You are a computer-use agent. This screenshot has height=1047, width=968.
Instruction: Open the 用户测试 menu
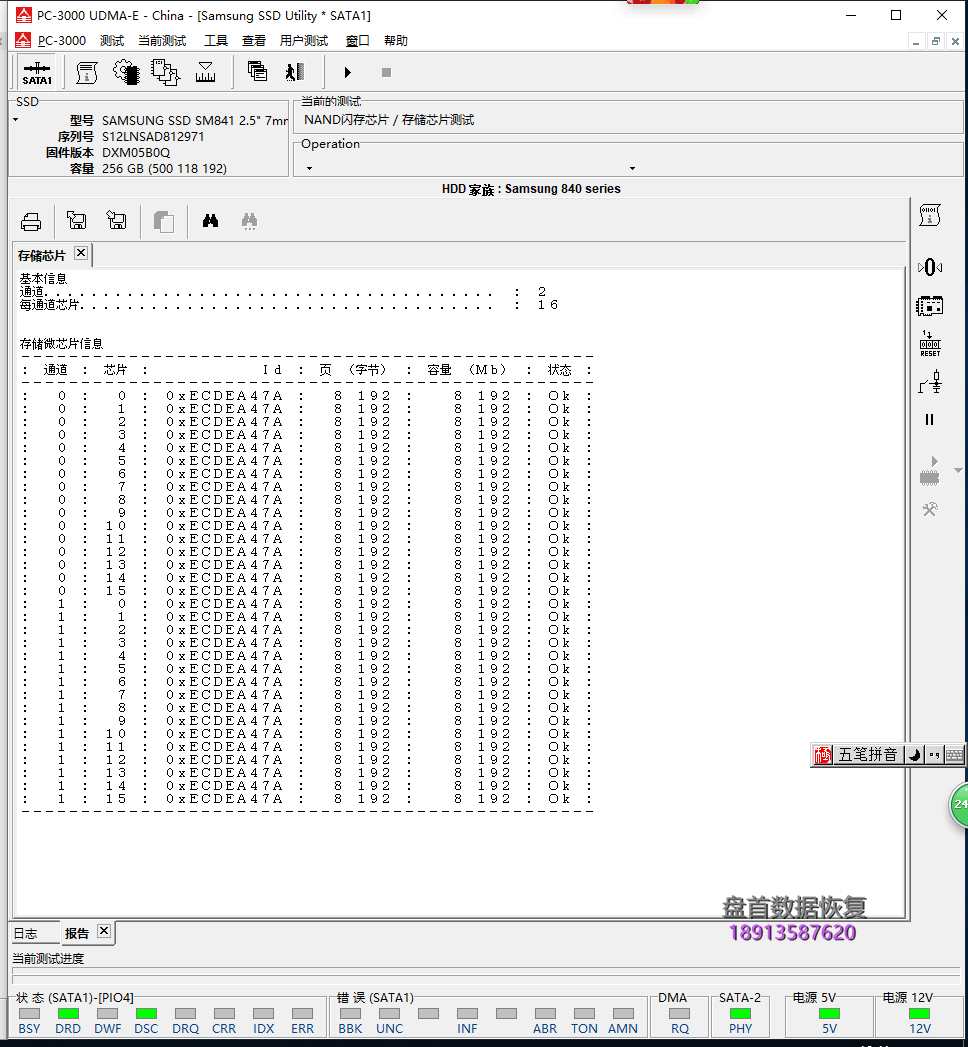pos(304,41)
